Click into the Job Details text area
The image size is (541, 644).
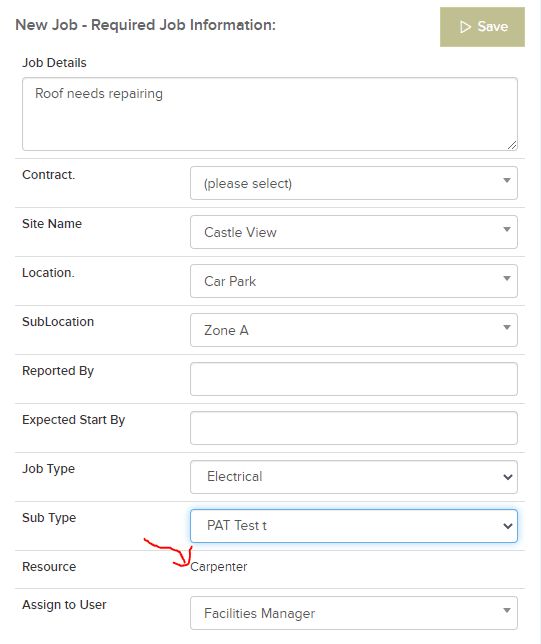[270, 114]
